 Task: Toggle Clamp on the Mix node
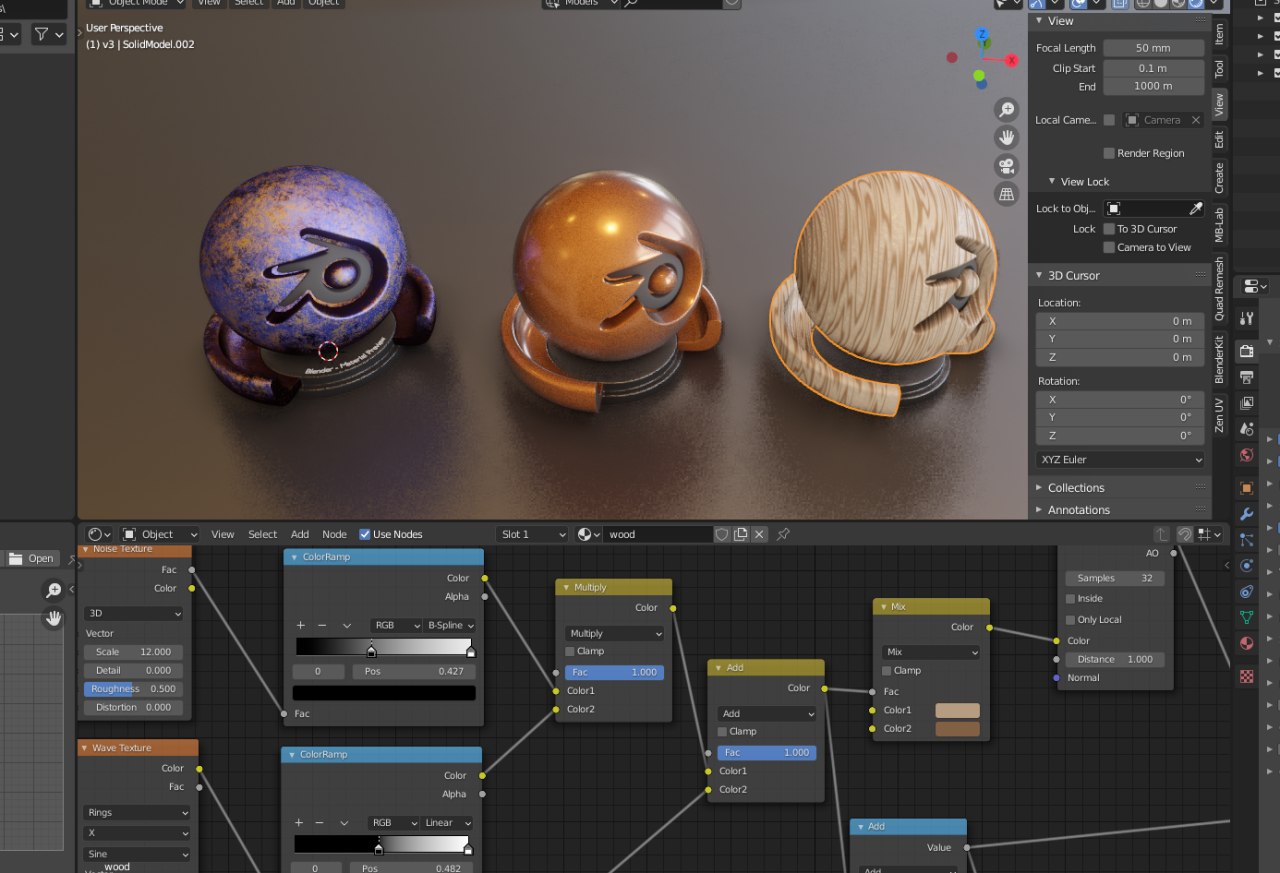pos(886,670)
